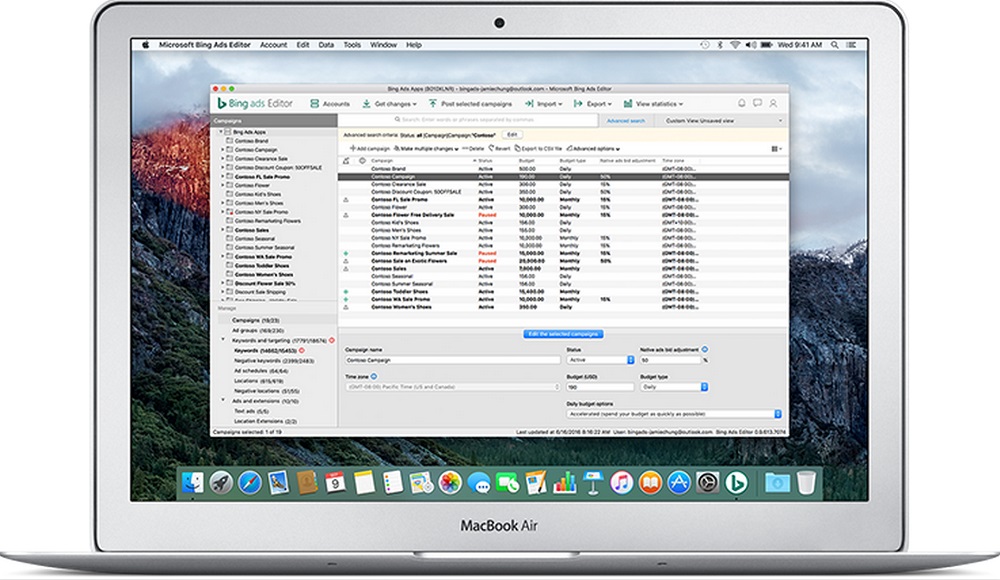
Task: Click the Get changes download icon
Action: pyautogui.click(x=367, y=103)
